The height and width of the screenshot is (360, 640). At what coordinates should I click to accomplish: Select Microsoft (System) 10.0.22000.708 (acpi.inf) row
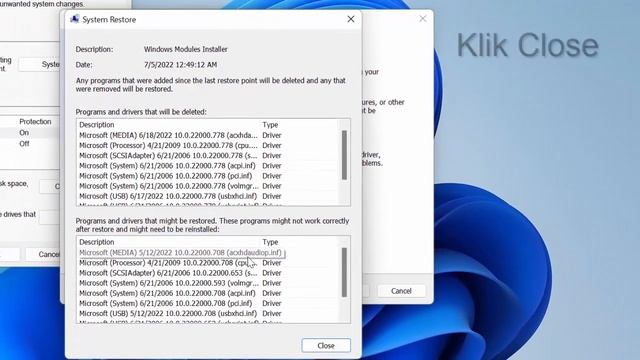[x=208, y=293]
